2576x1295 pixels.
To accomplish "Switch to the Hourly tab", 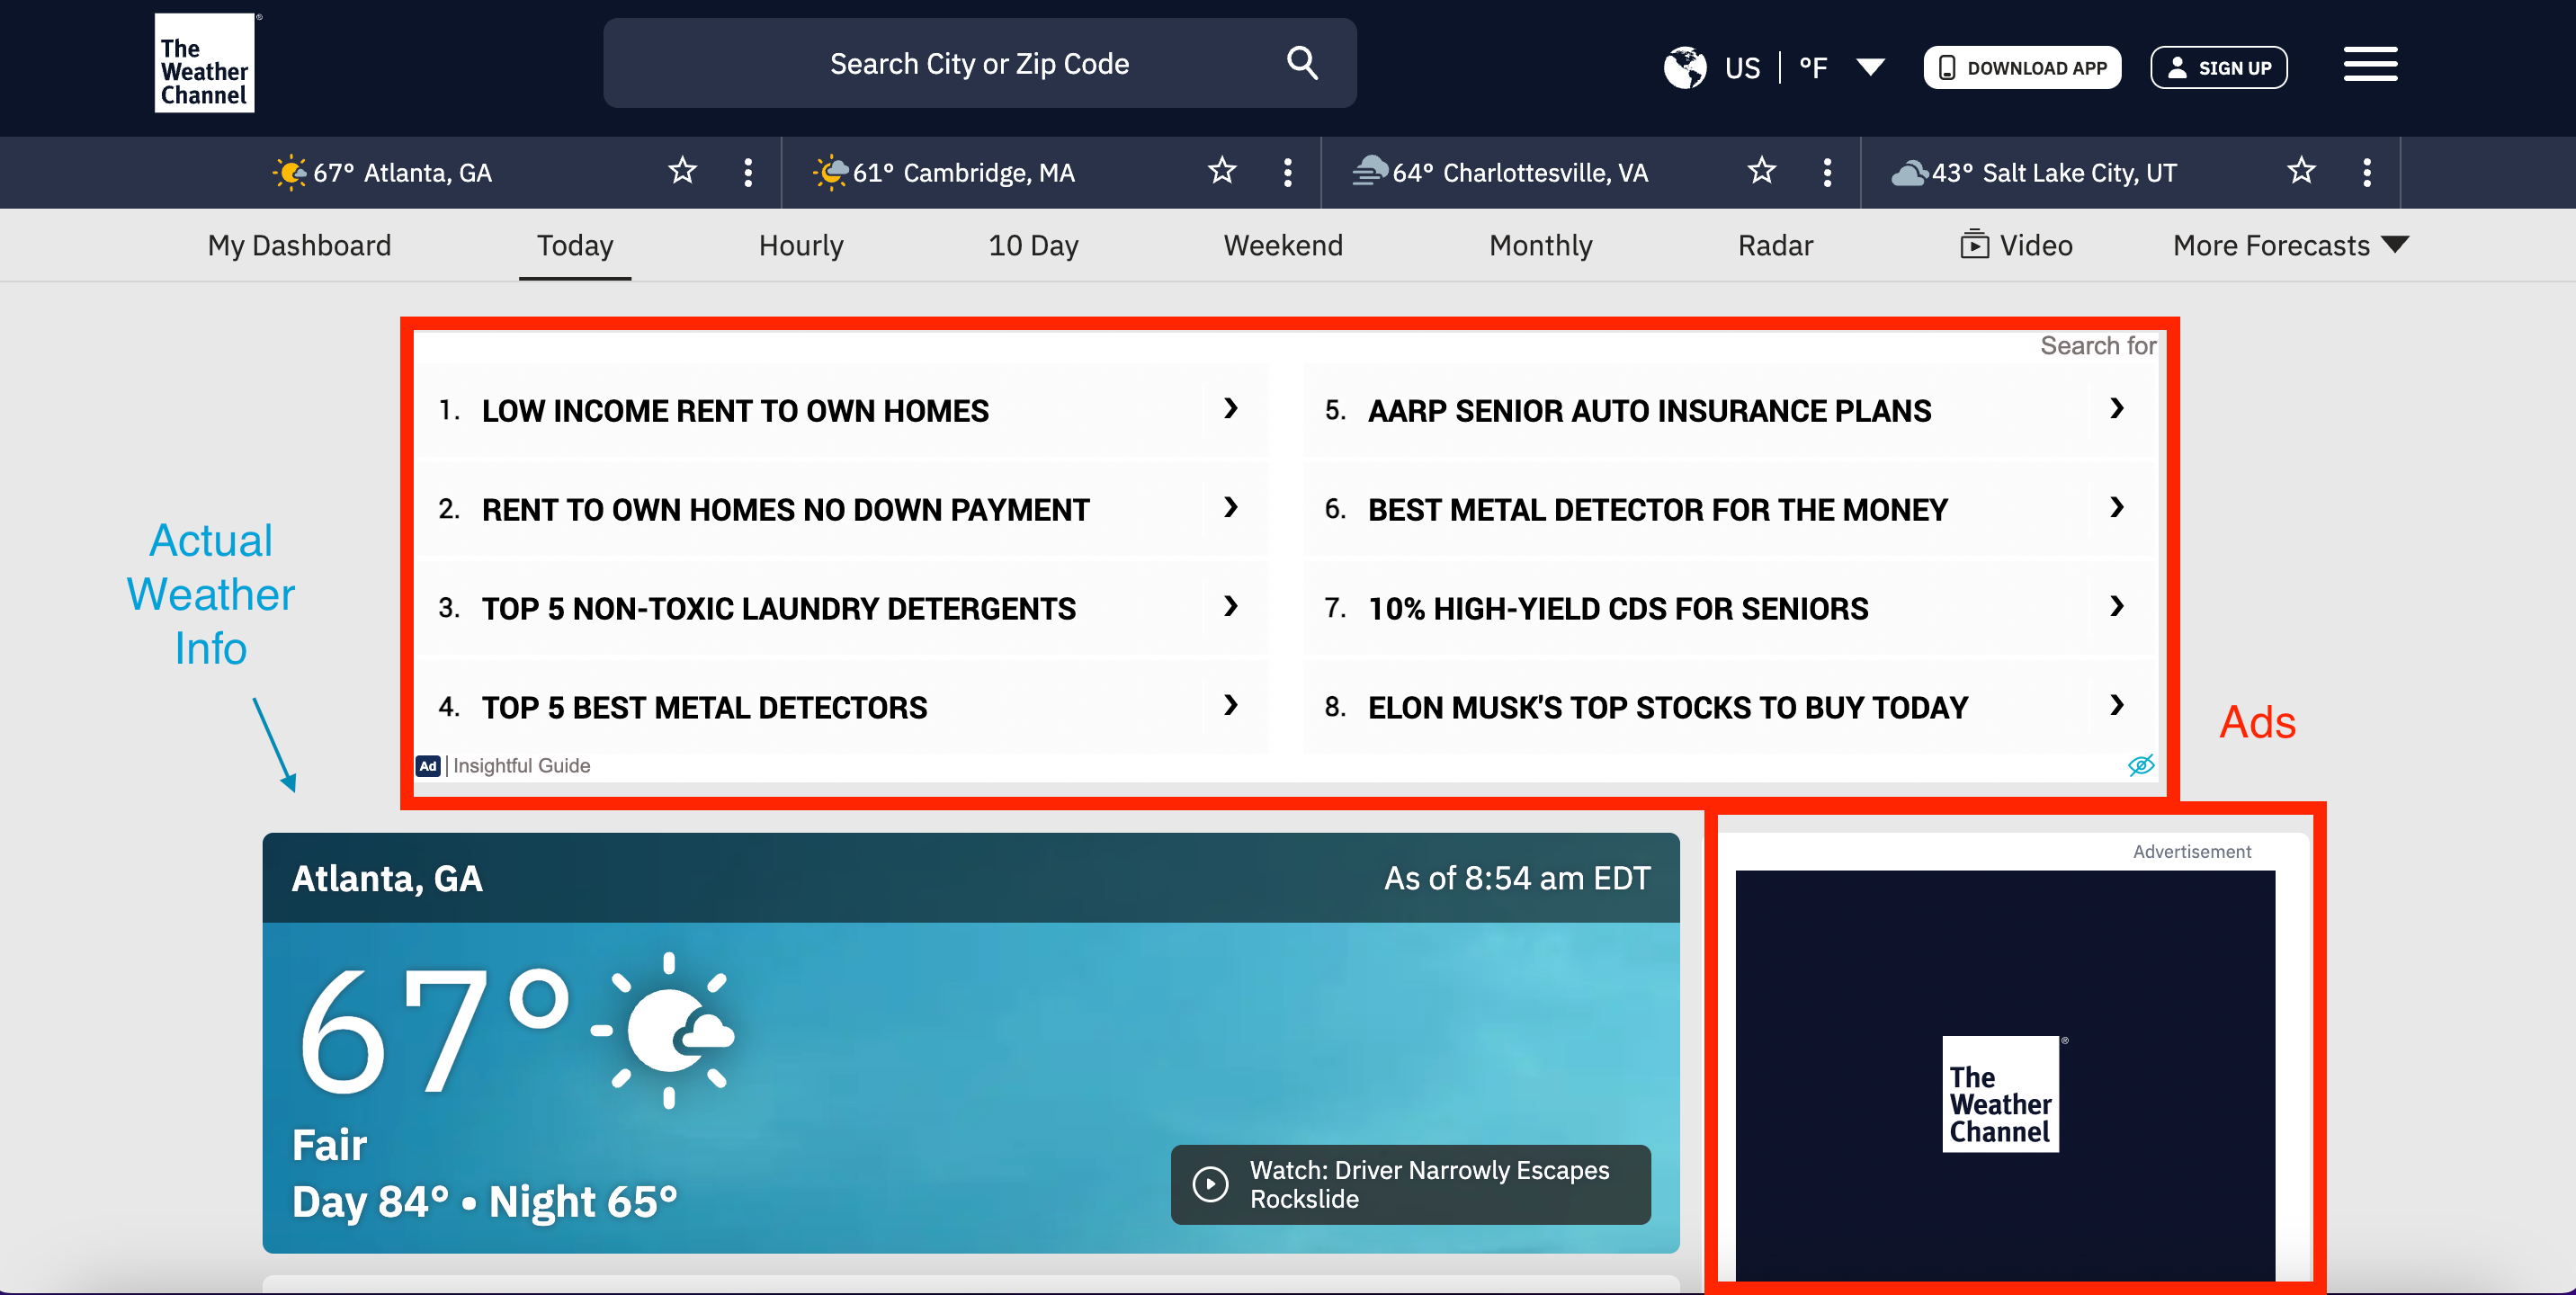I will pyautogui.click(x=801, y=245).
